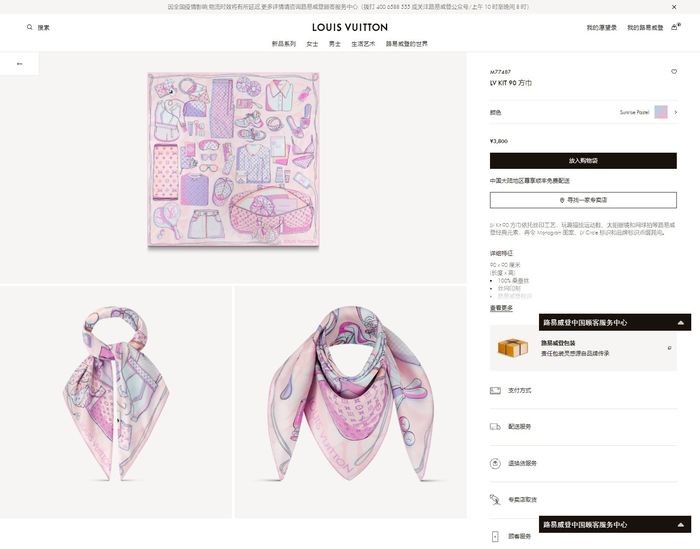Click the in-store pickup icon
The width and height of the screenshot is (700, 549).
[x=495, y=499]
